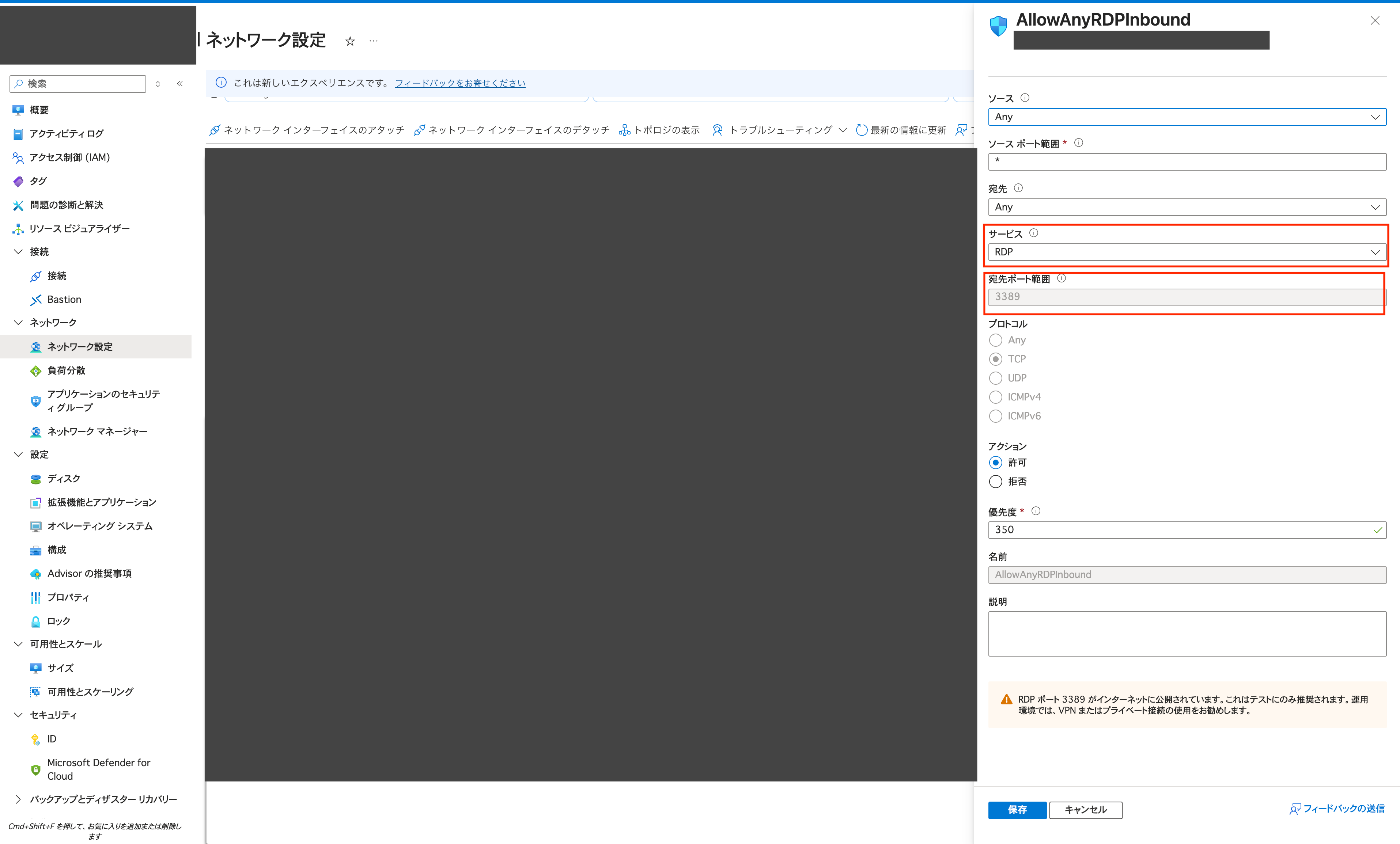The height and width of the screenshot is (844, 1400).
Task: Open the サービス dropdown showing RDP
Action: (x=1187, y=252)
